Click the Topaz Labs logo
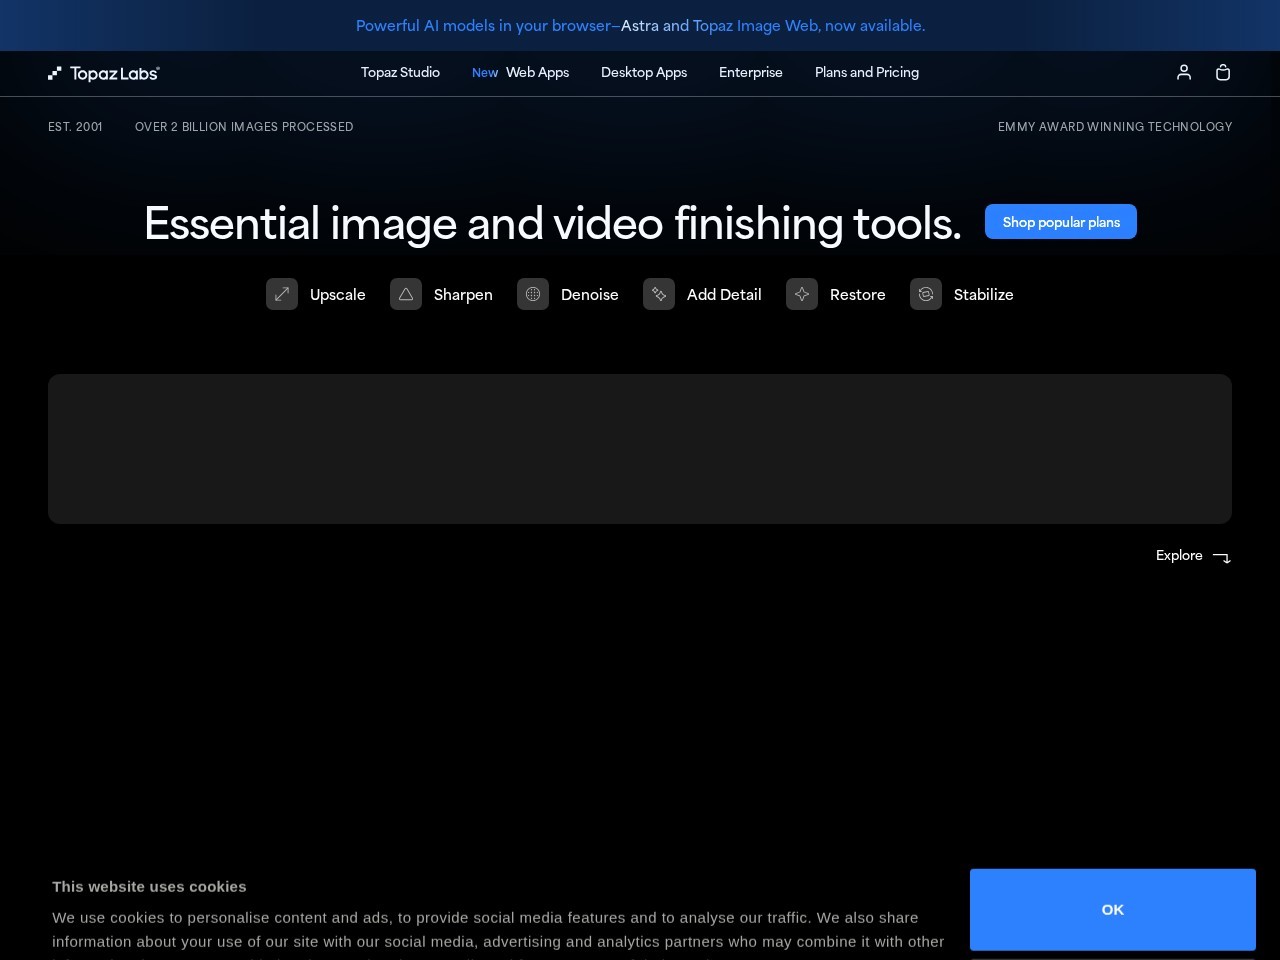This screenshot has width=1280, height=960. coord(104,73)
